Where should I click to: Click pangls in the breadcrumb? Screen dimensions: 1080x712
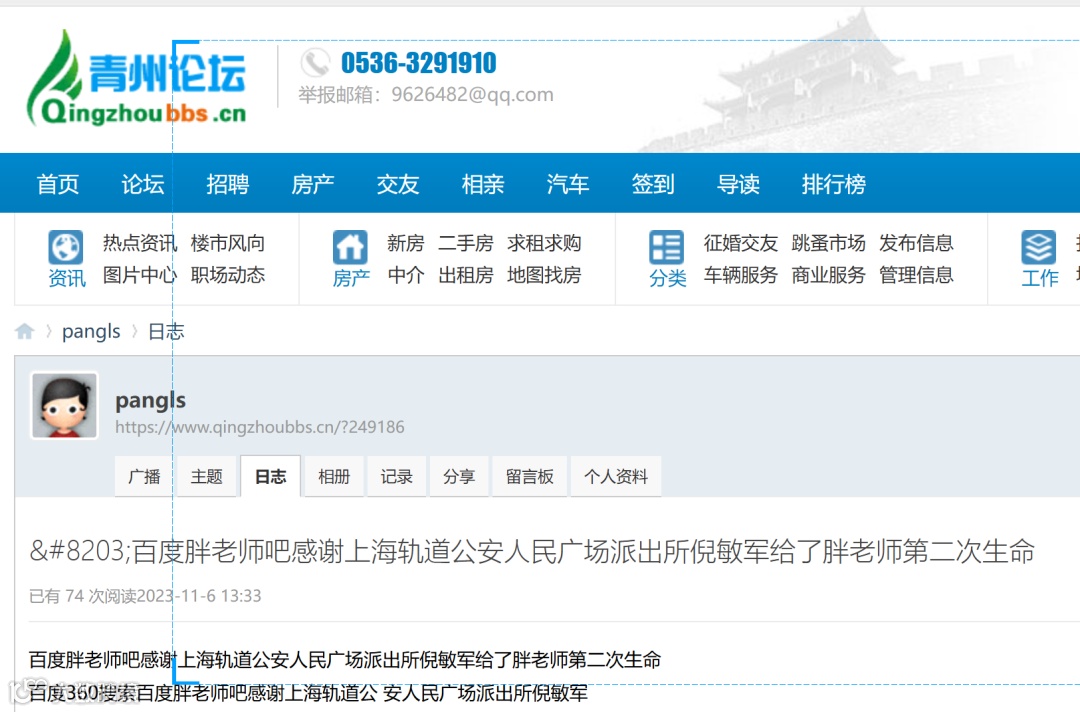(x=91, y=332)
